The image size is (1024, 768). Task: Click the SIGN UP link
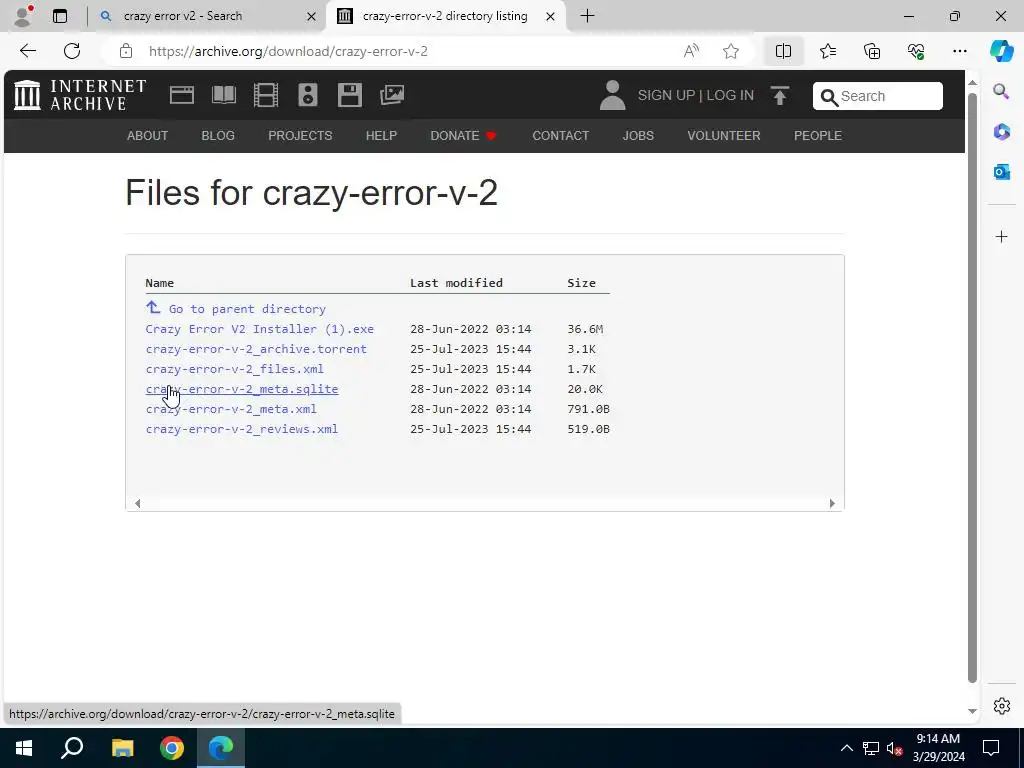(666, 95)
